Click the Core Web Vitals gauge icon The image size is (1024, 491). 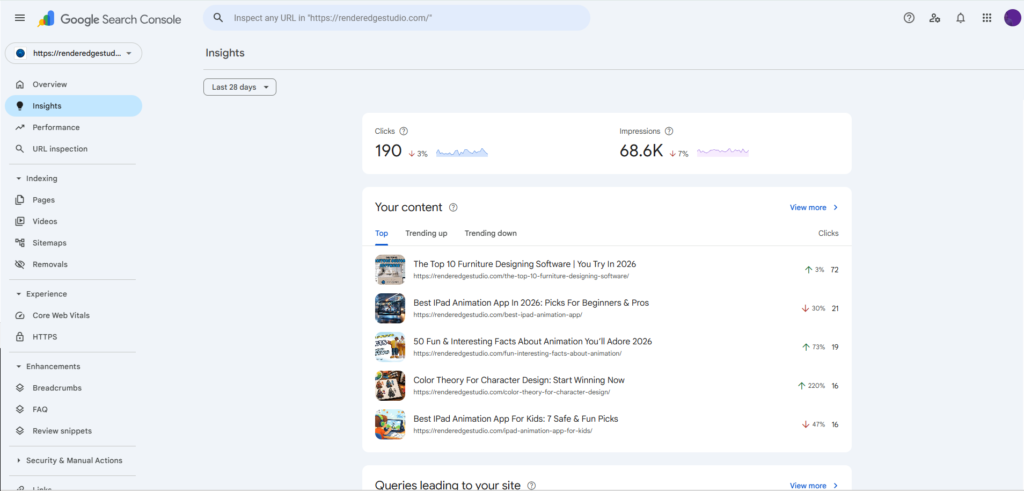(20, 315)
